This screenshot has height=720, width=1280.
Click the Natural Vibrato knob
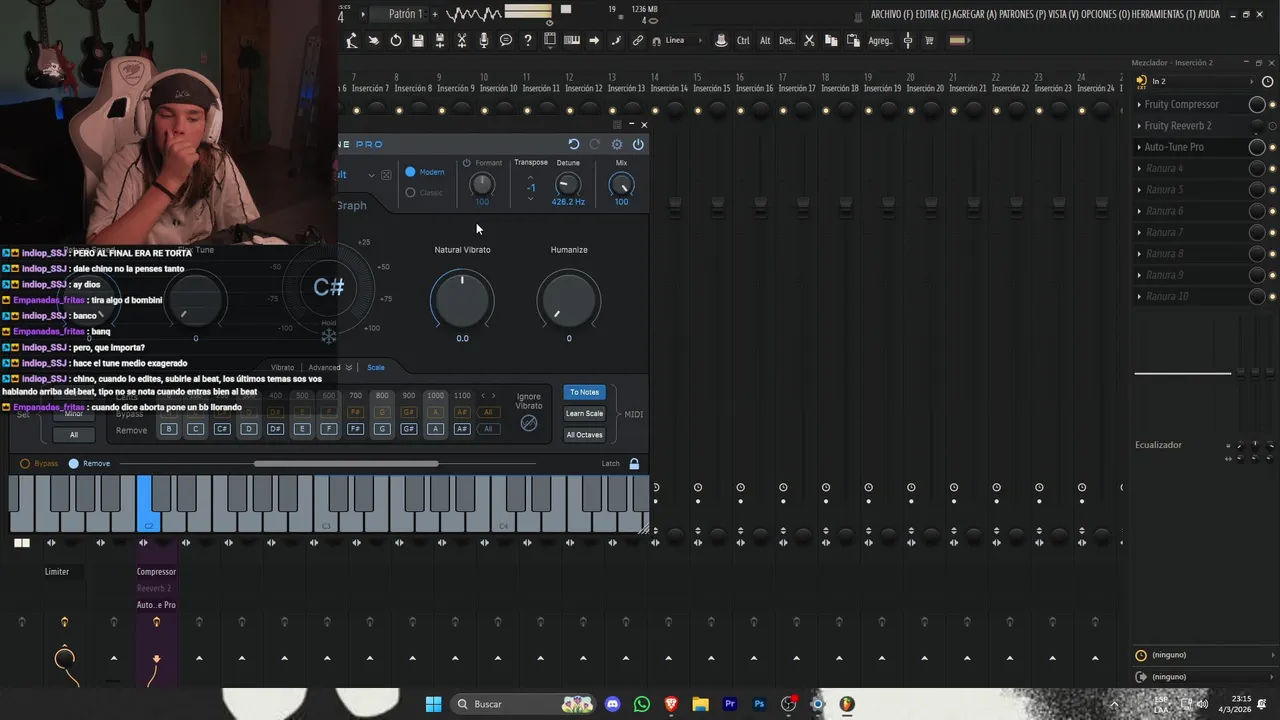pos(462,300)
